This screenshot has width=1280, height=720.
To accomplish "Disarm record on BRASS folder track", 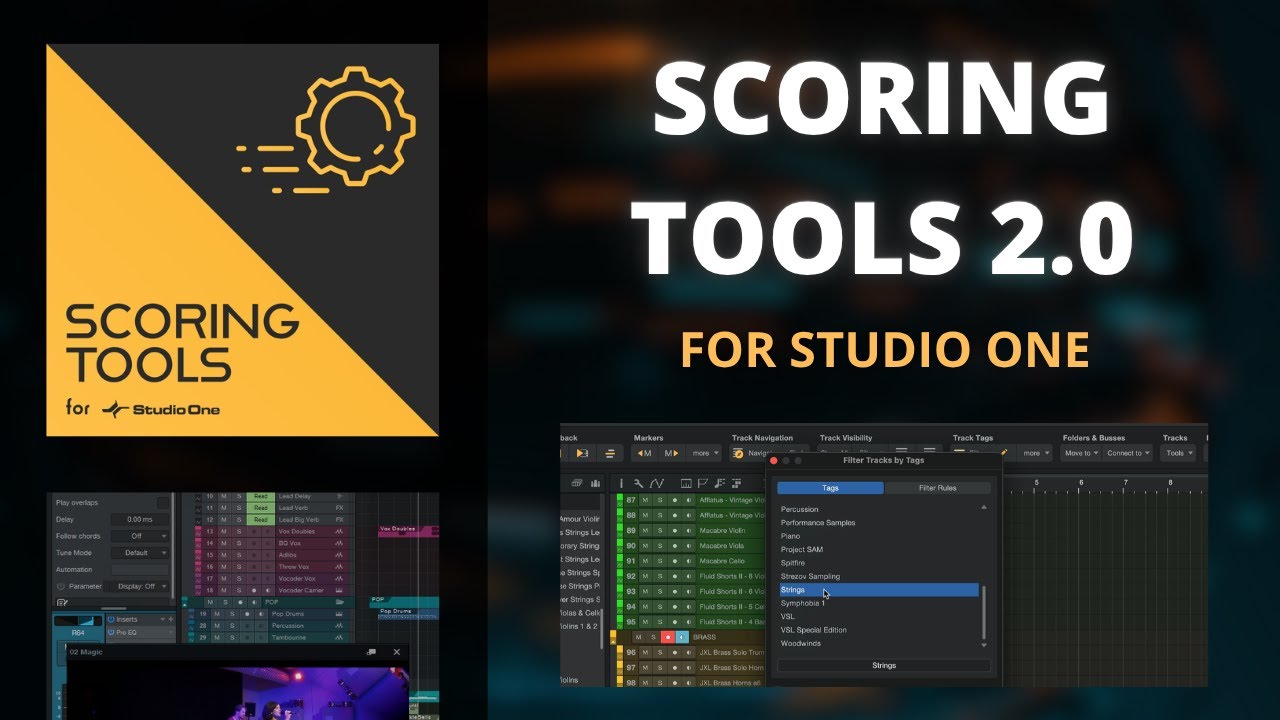I will (668, 637).
